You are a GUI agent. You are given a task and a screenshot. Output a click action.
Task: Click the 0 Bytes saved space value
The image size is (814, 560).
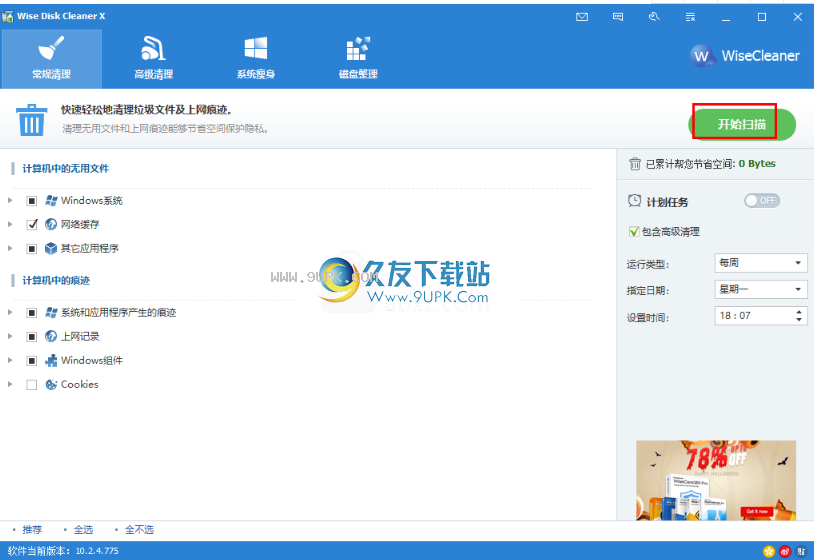coord(757,163)
